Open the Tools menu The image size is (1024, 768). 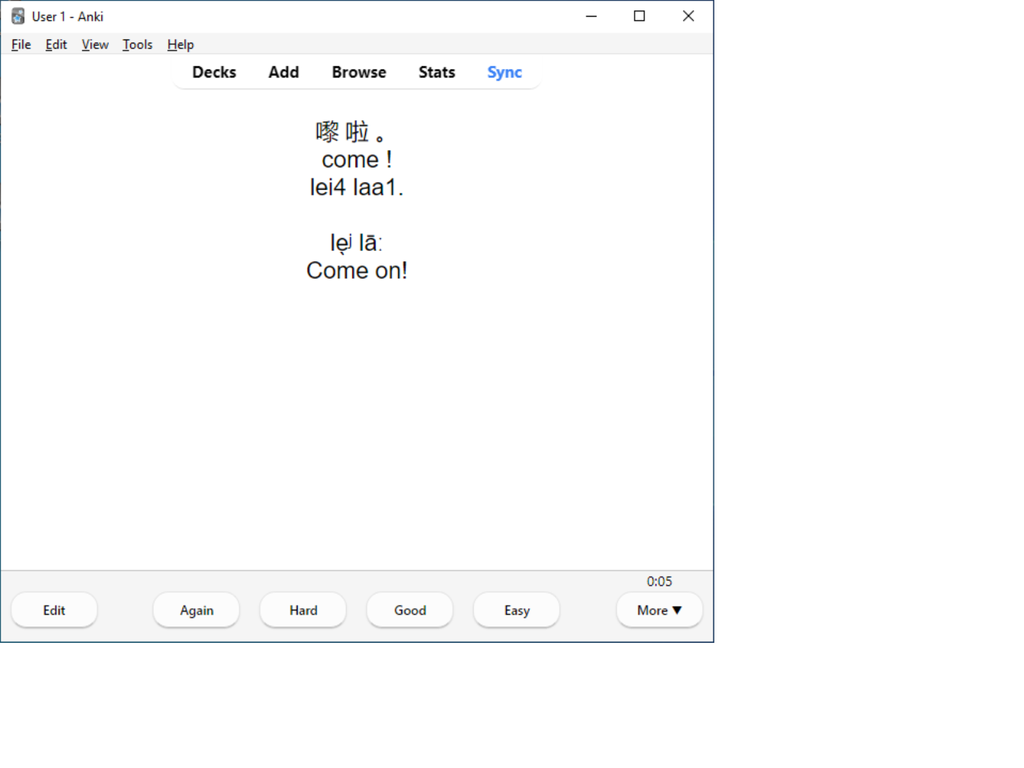point(137,44)
